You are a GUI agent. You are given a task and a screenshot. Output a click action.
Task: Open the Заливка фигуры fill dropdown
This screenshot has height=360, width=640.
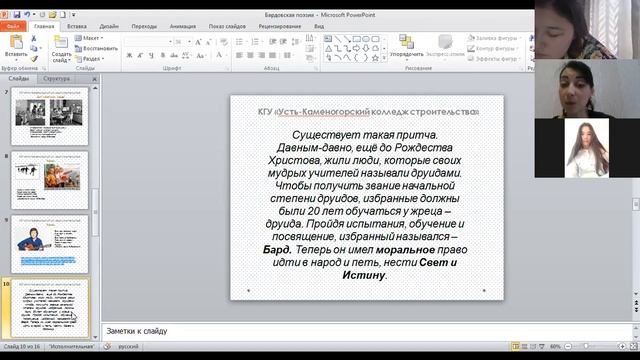(493, 38)
